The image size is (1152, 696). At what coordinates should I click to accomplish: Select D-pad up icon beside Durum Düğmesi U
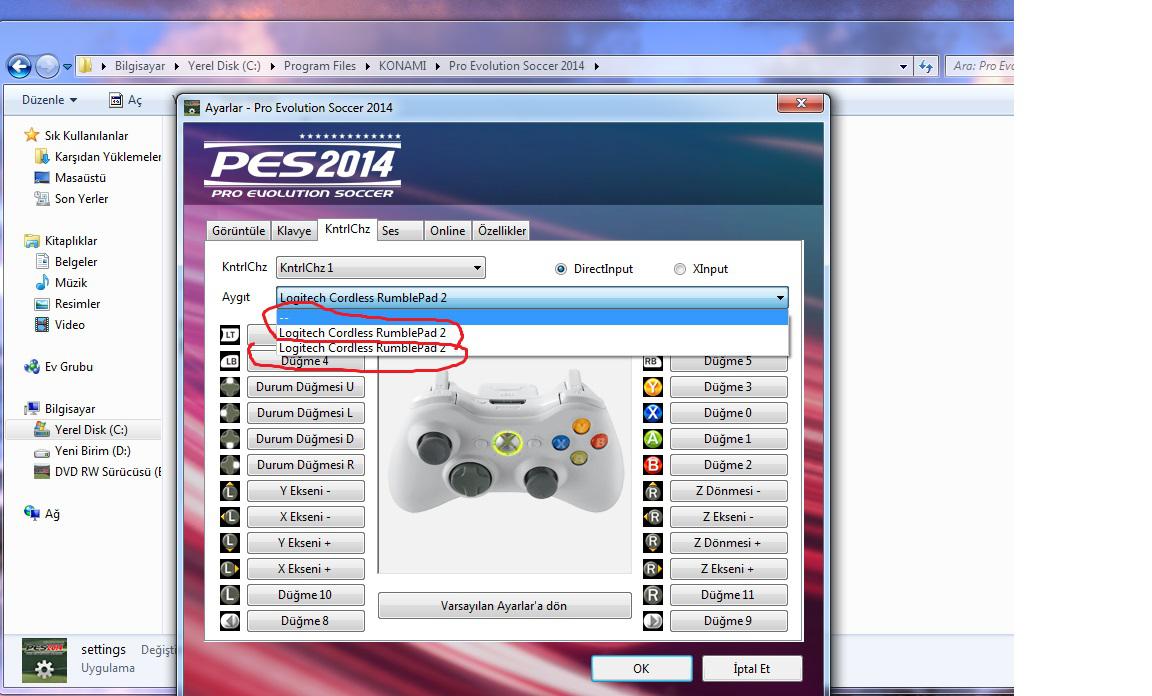click(x=230, y=387)
